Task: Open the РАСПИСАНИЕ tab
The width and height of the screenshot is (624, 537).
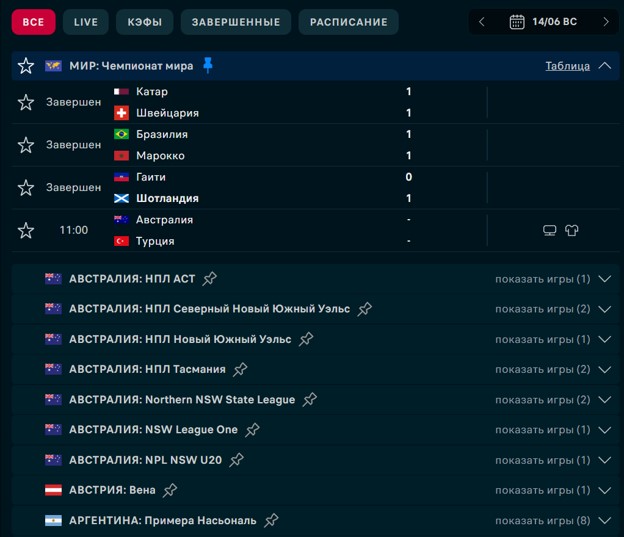Action: coord(349,22)
